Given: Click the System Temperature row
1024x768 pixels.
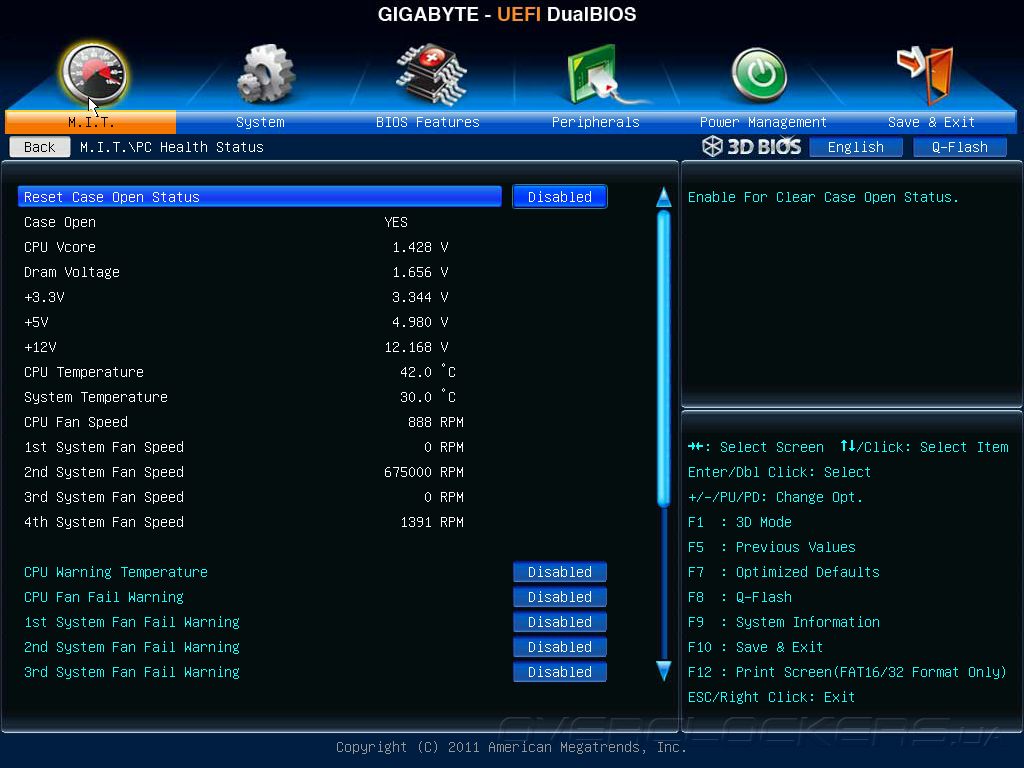Looking at the screenshot, I should coord(260,397).
